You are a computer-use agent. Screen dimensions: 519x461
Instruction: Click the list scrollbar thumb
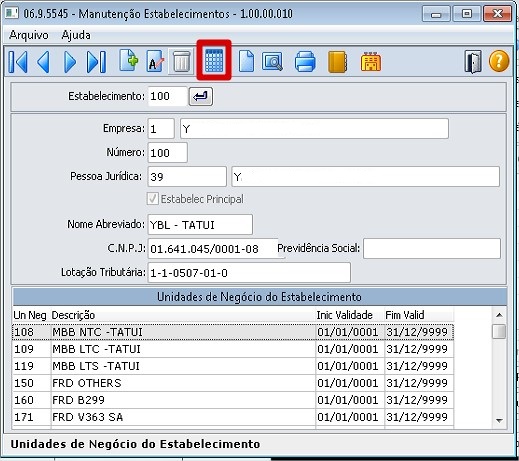coord(499,332)
